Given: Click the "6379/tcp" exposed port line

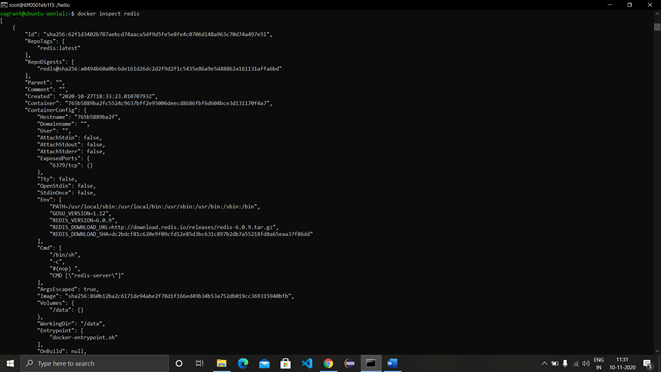Looking at the screenshot, I should click(x=71, y=165).
